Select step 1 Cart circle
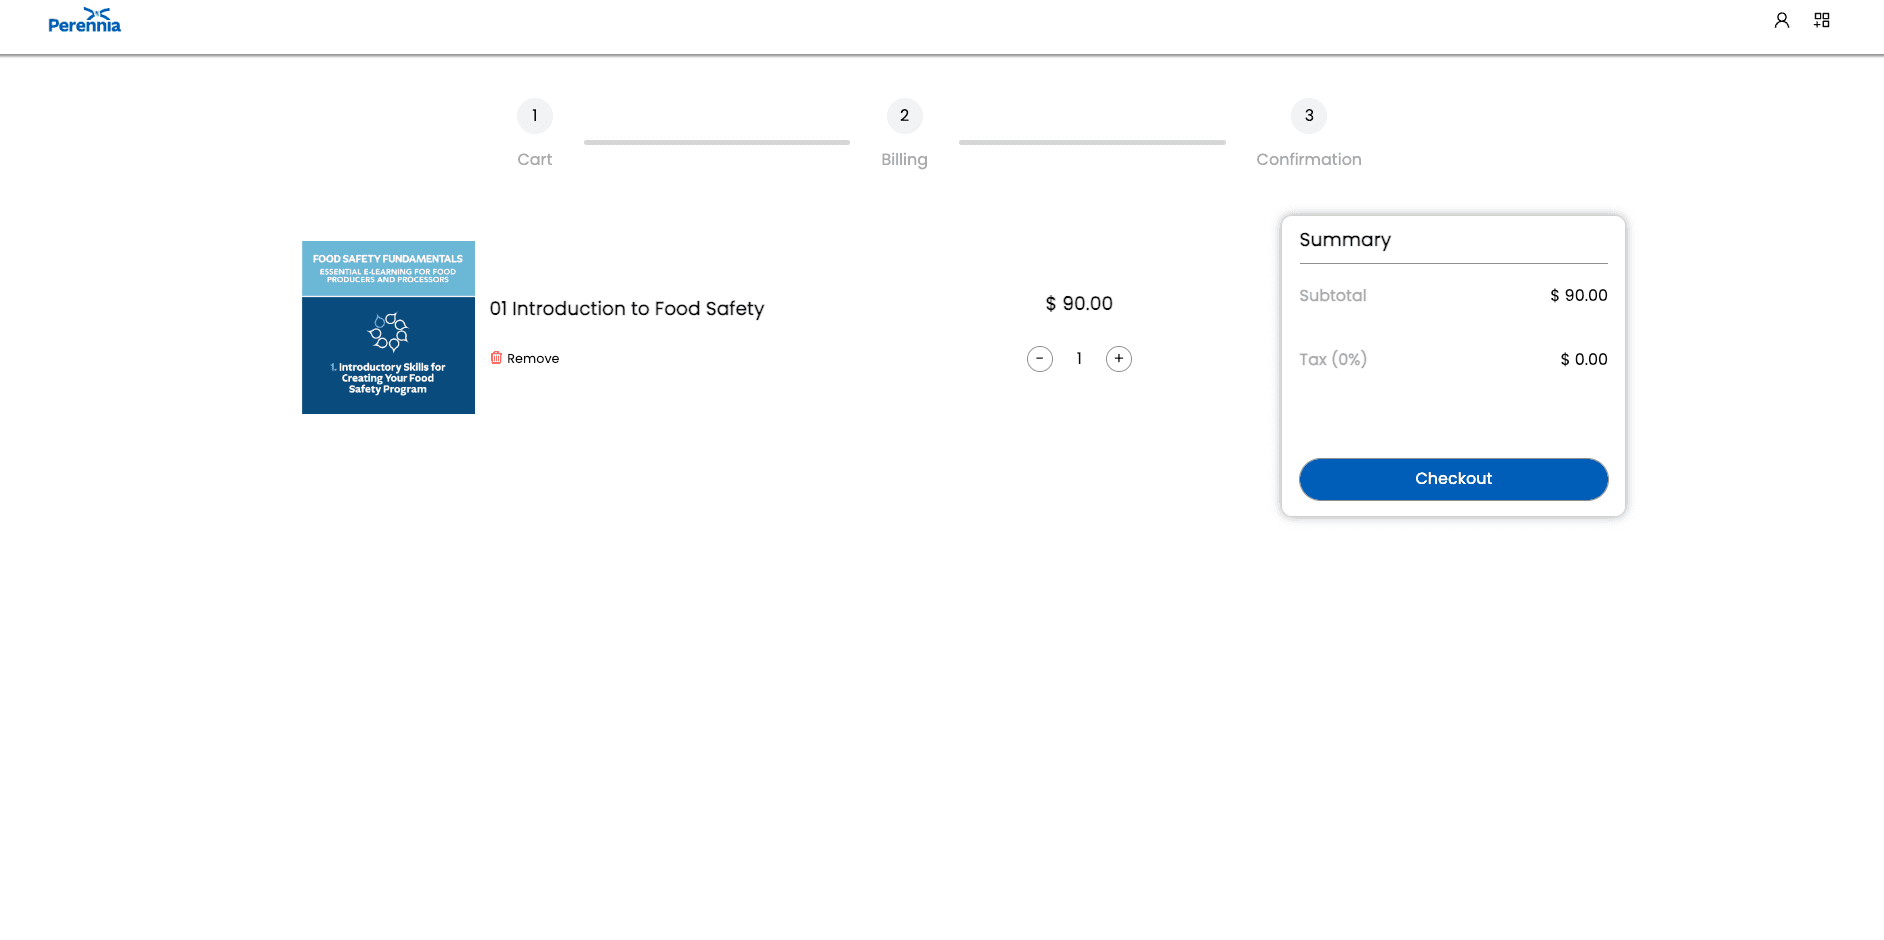1884x940 pixels. pos(535,116)
